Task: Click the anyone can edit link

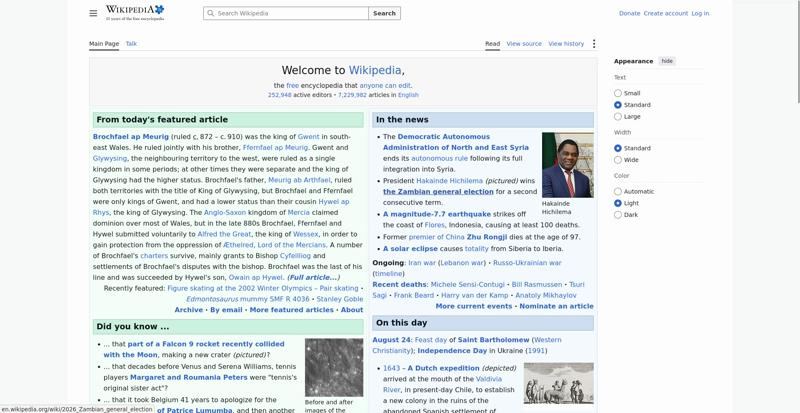Action: click(385, 86)
